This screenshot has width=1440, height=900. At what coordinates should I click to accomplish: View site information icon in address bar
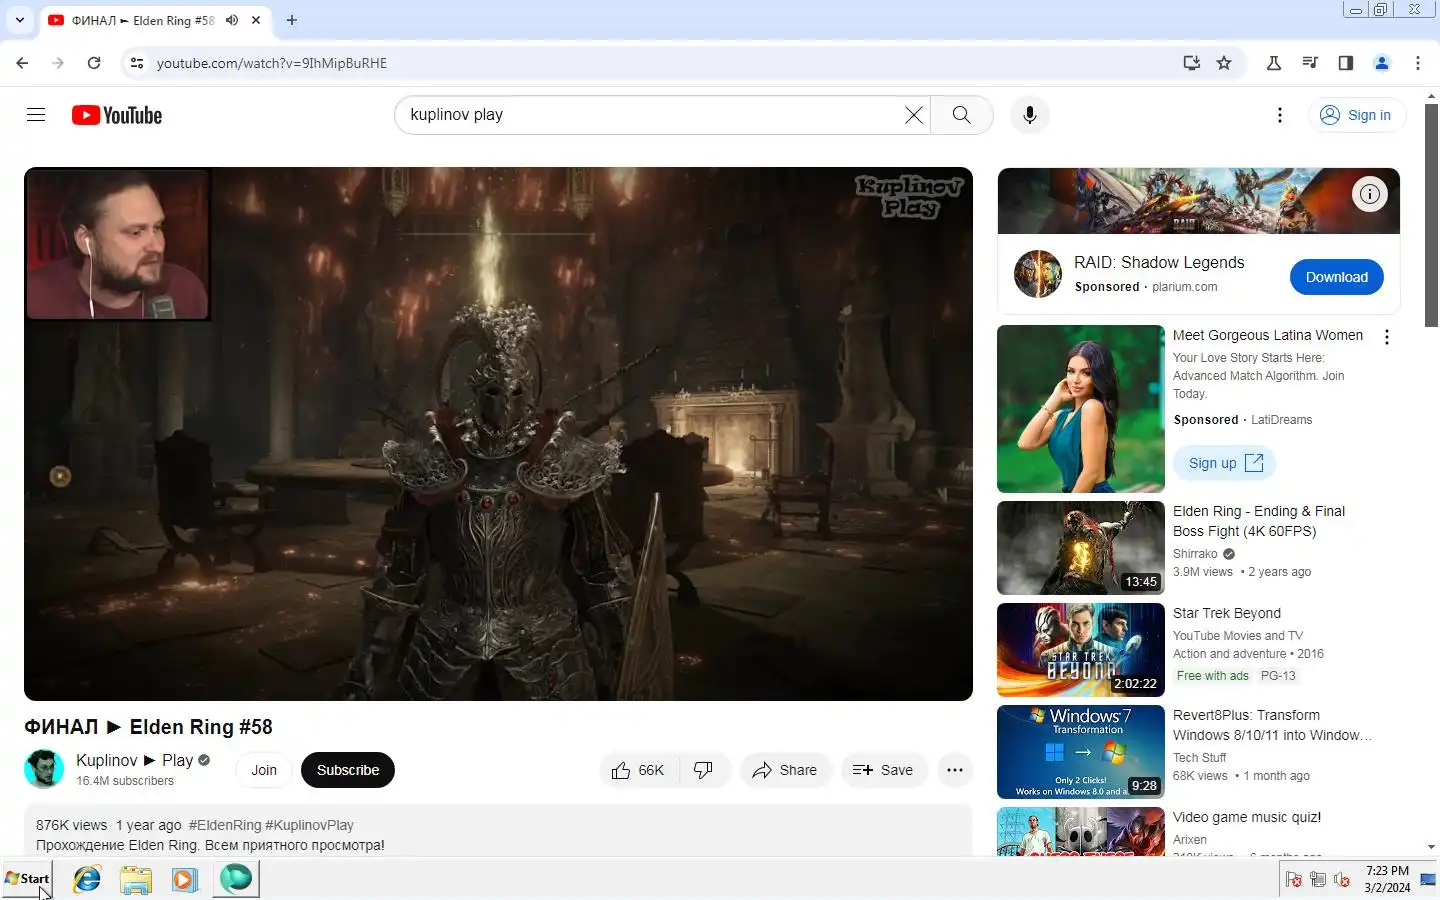click(x=137, y=63)
